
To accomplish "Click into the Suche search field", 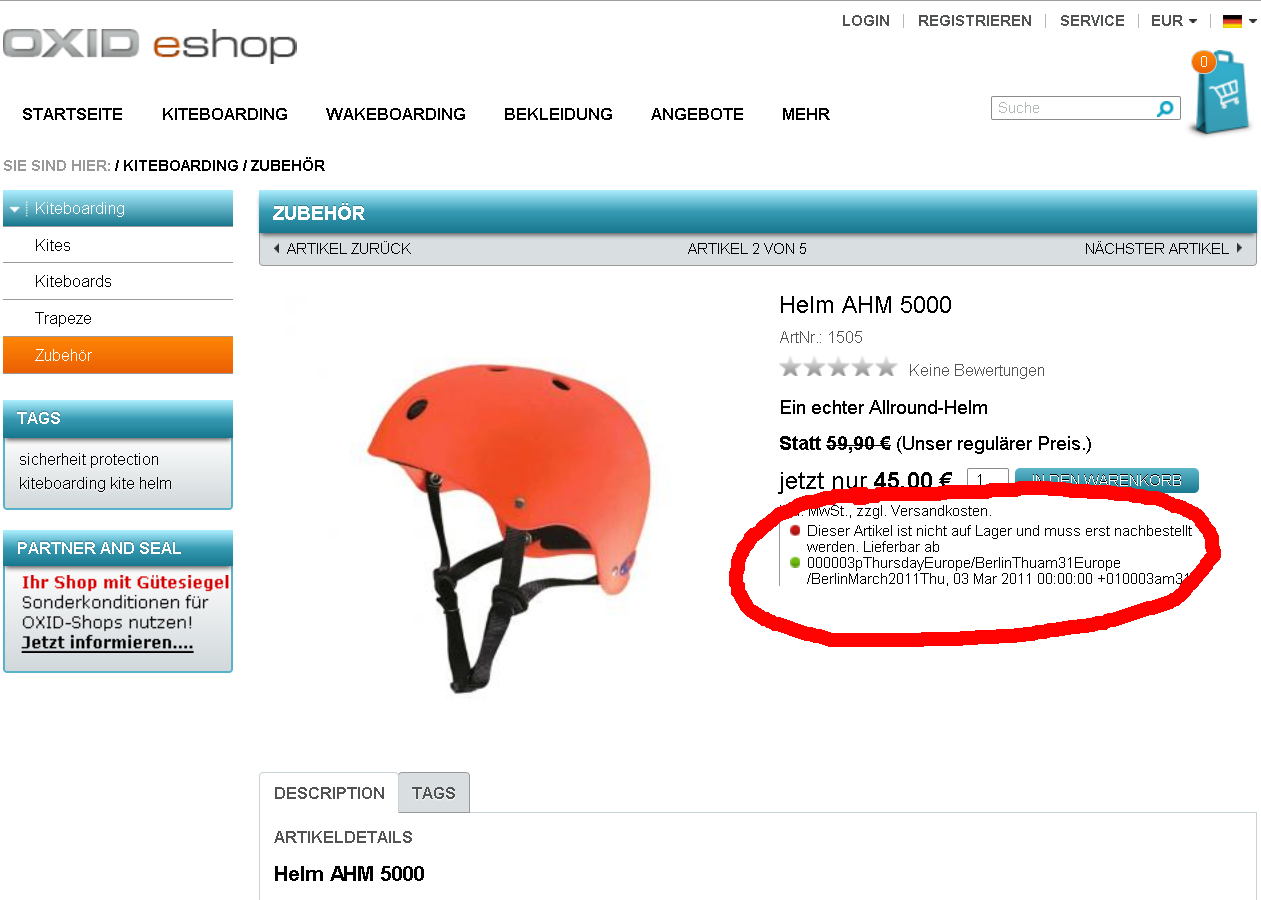I will pos(1074,108).
